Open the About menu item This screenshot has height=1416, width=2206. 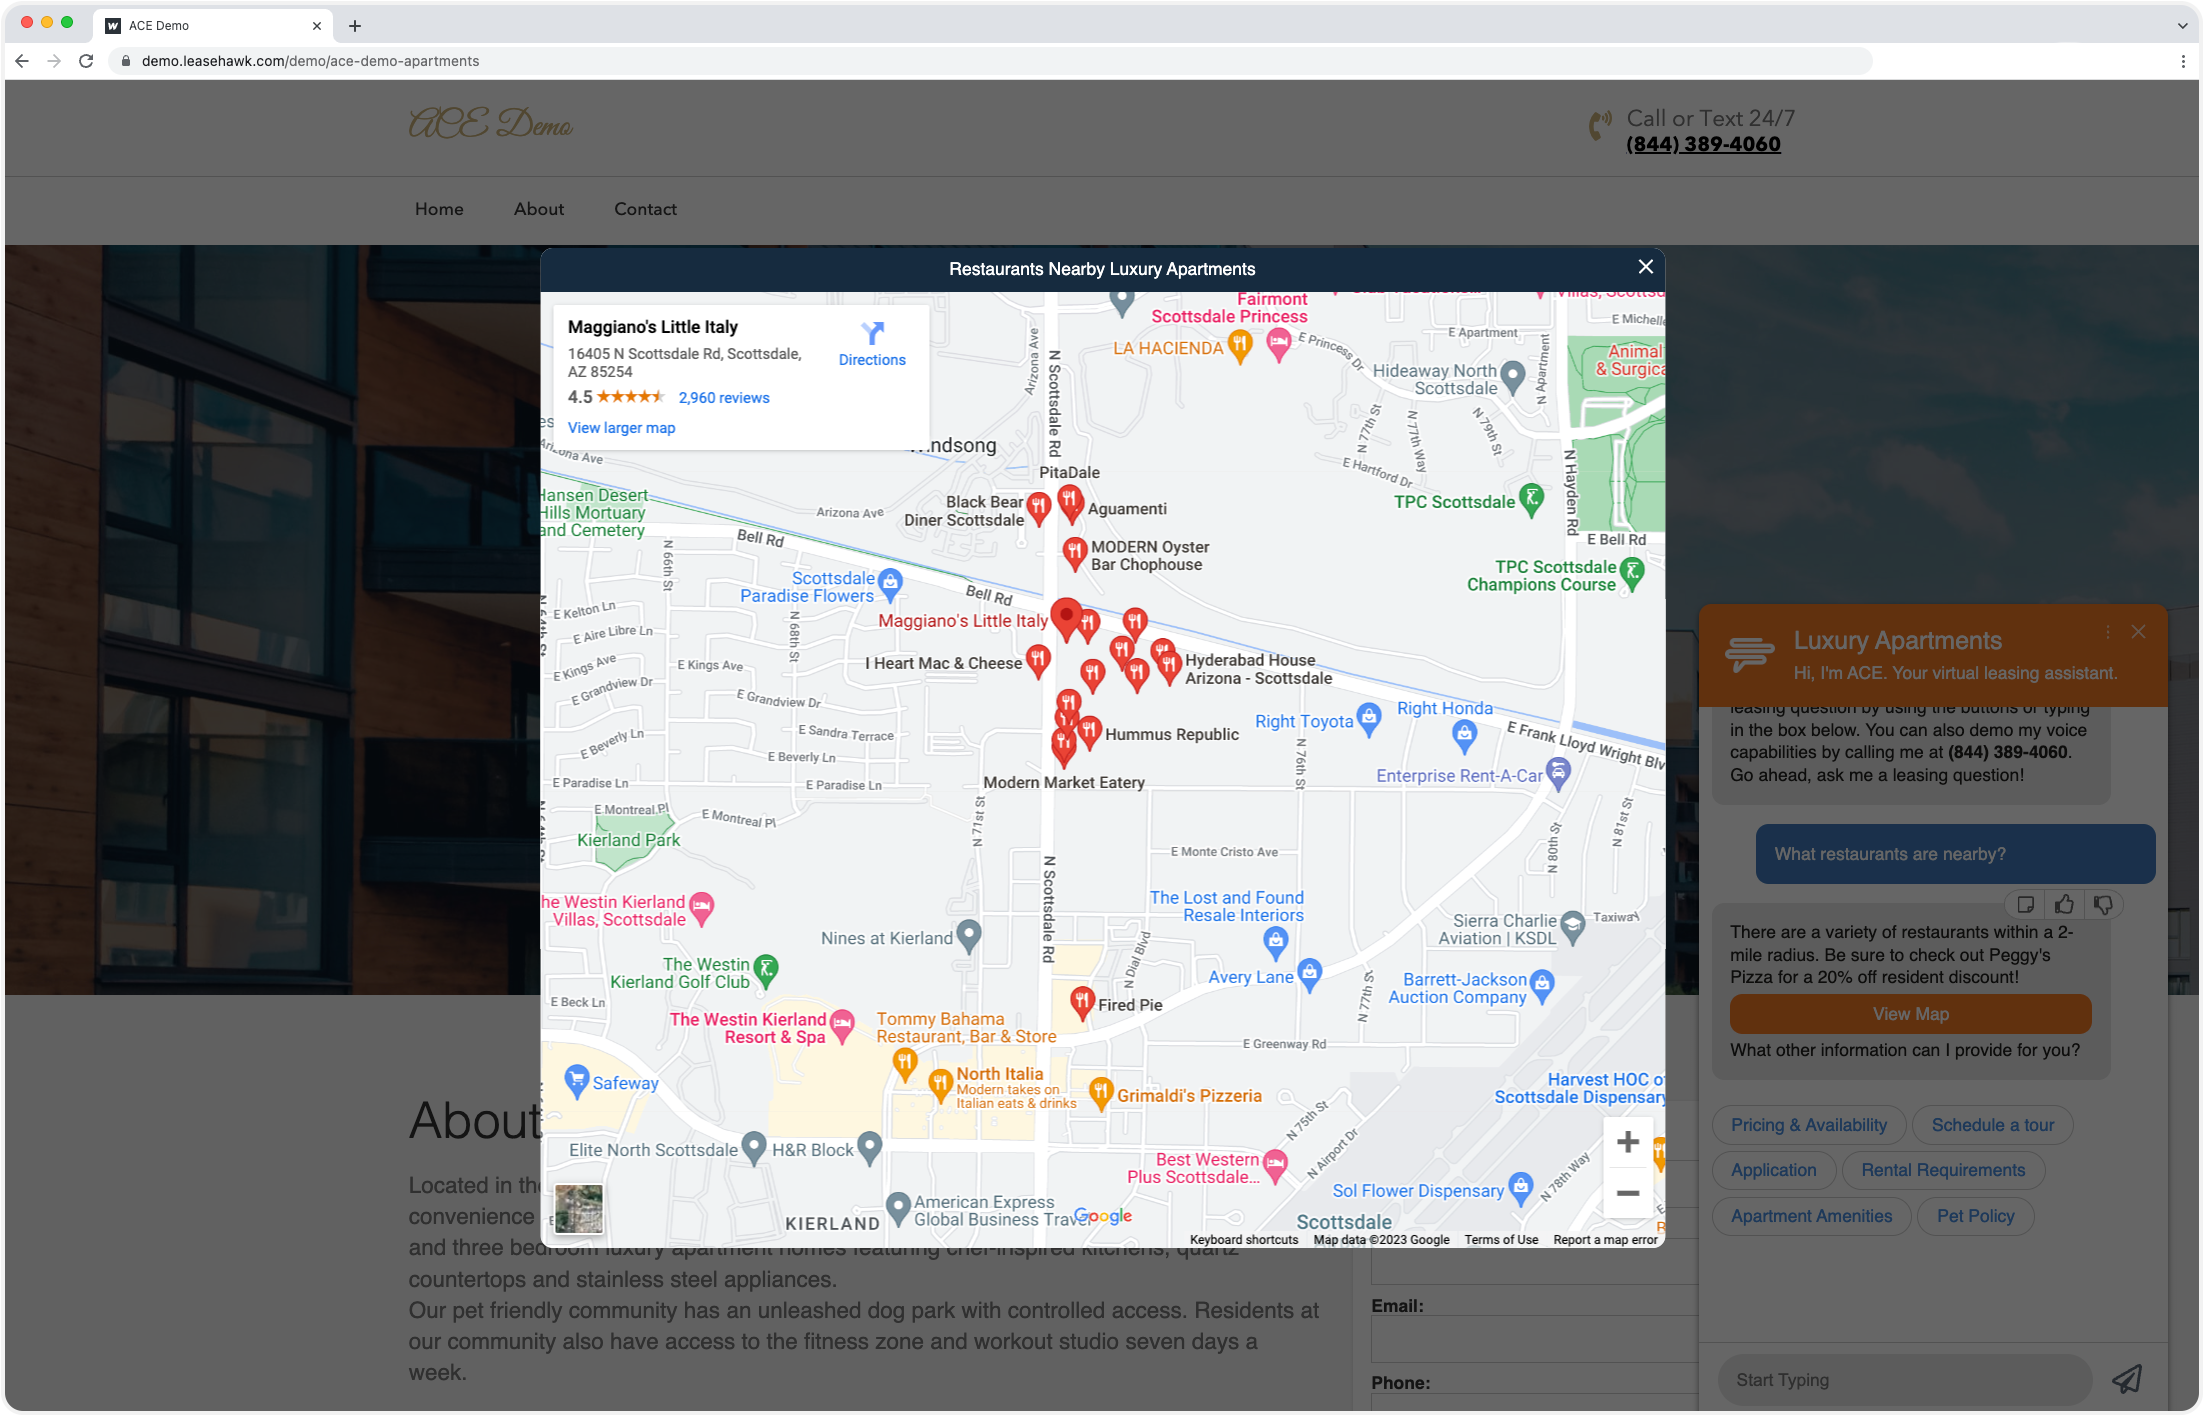coord(538,209)
